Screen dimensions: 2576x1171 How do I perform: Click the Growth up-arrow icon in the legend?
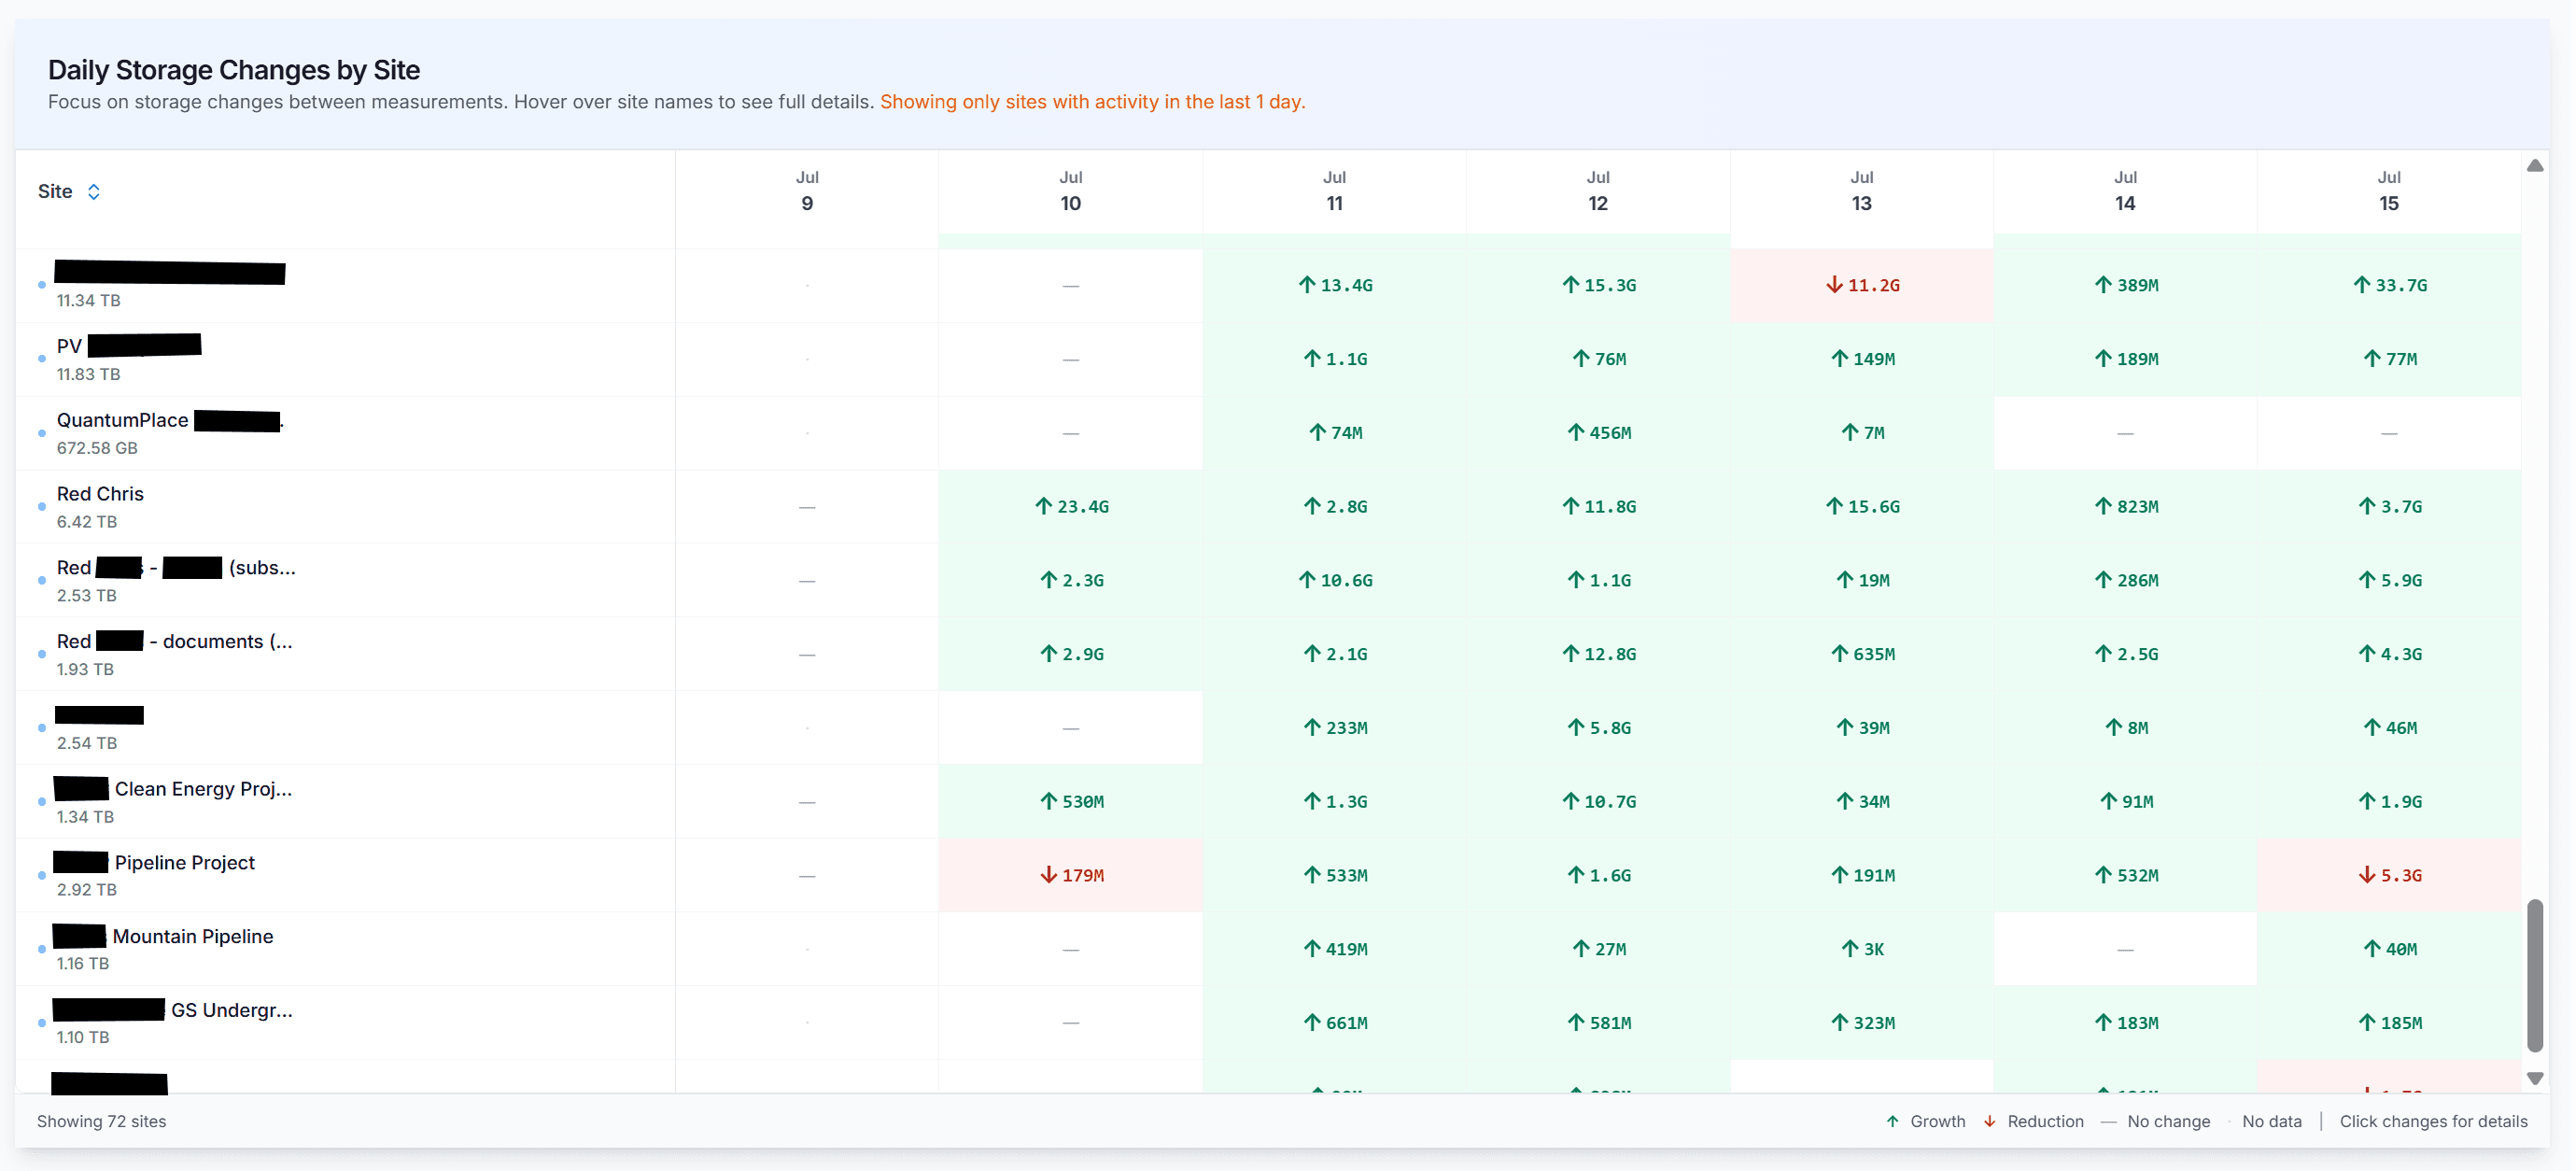(x=1895, y=1121)
